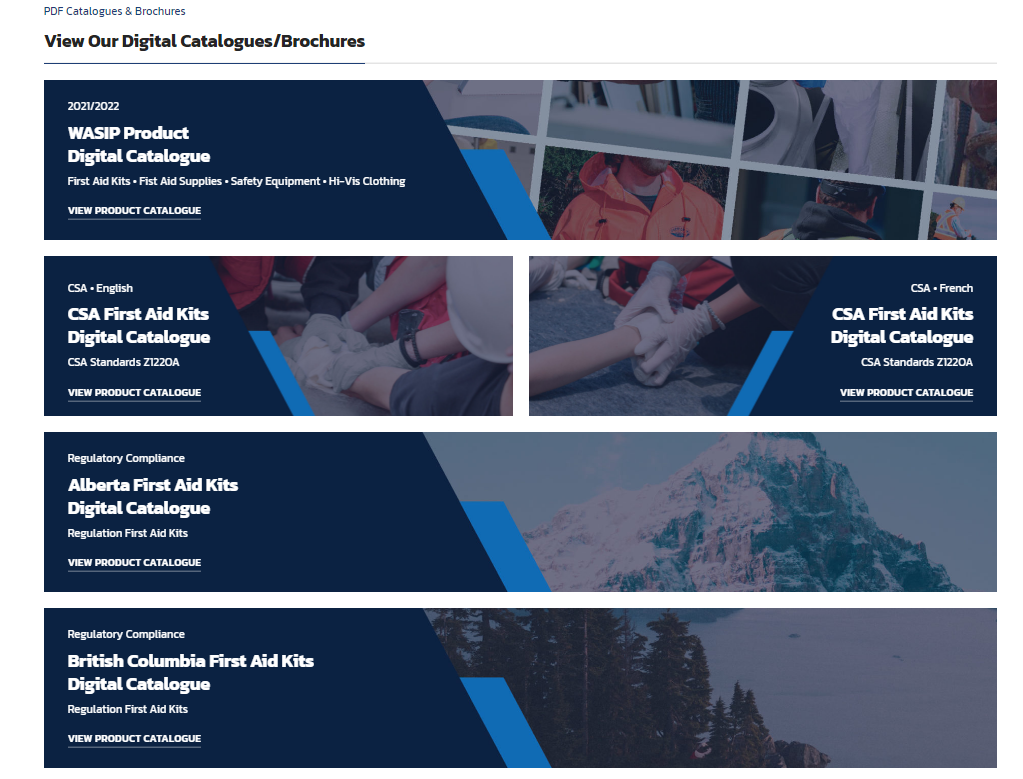Click CSA Standards Z1220A on French banner
This screenshot has width=1023, height=779.
[x=917, y=362]
